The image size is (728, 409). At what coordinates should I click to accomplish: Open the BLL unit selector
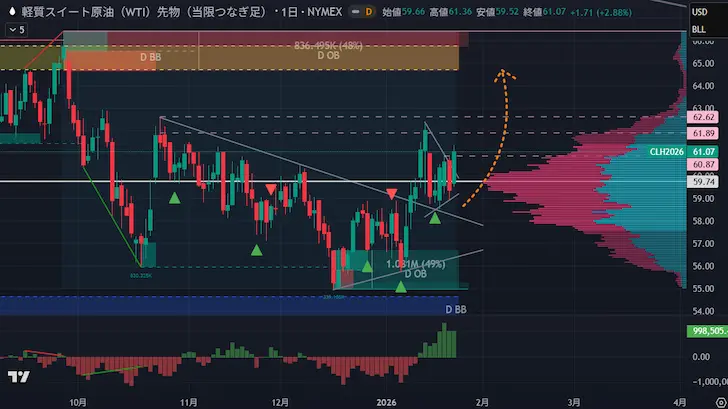(701, 31)
